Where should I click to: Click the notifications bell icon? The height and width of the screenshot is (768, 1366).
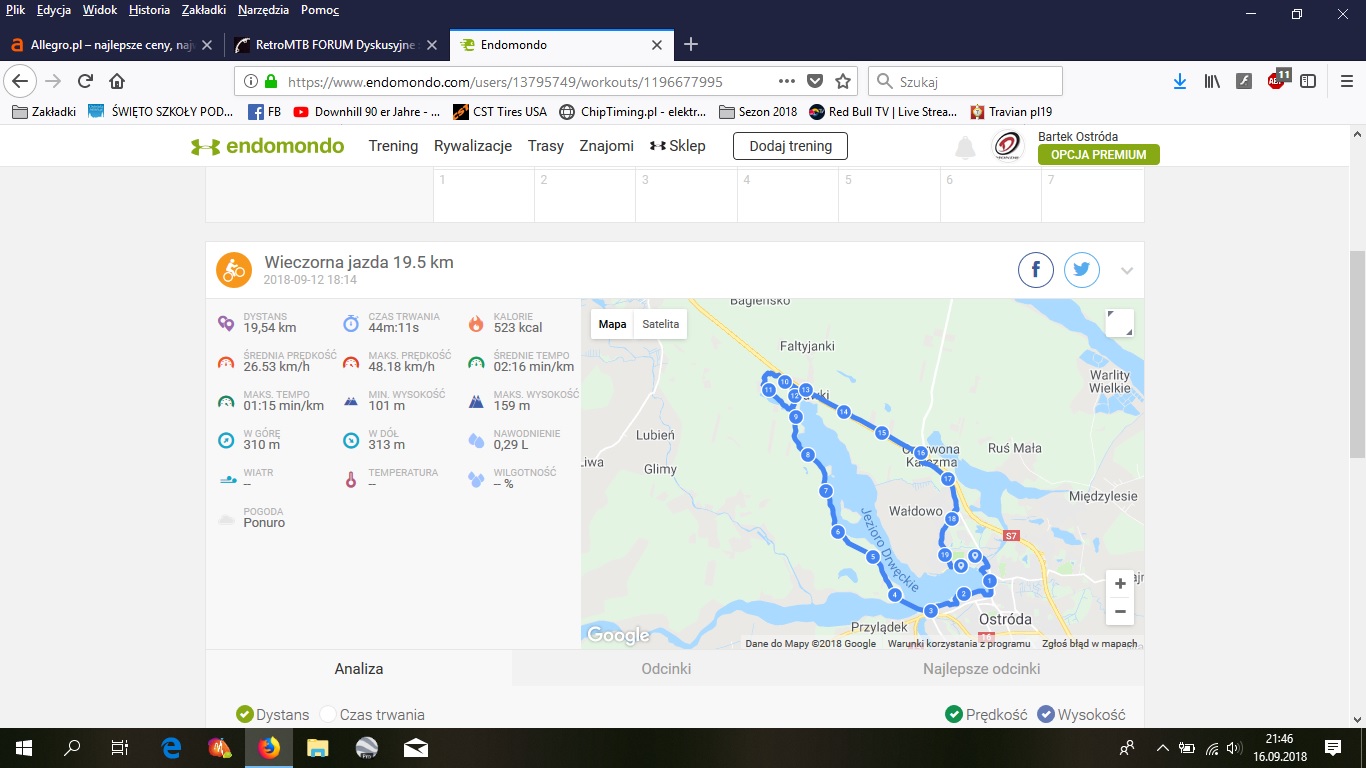click(x=965, y=148)
